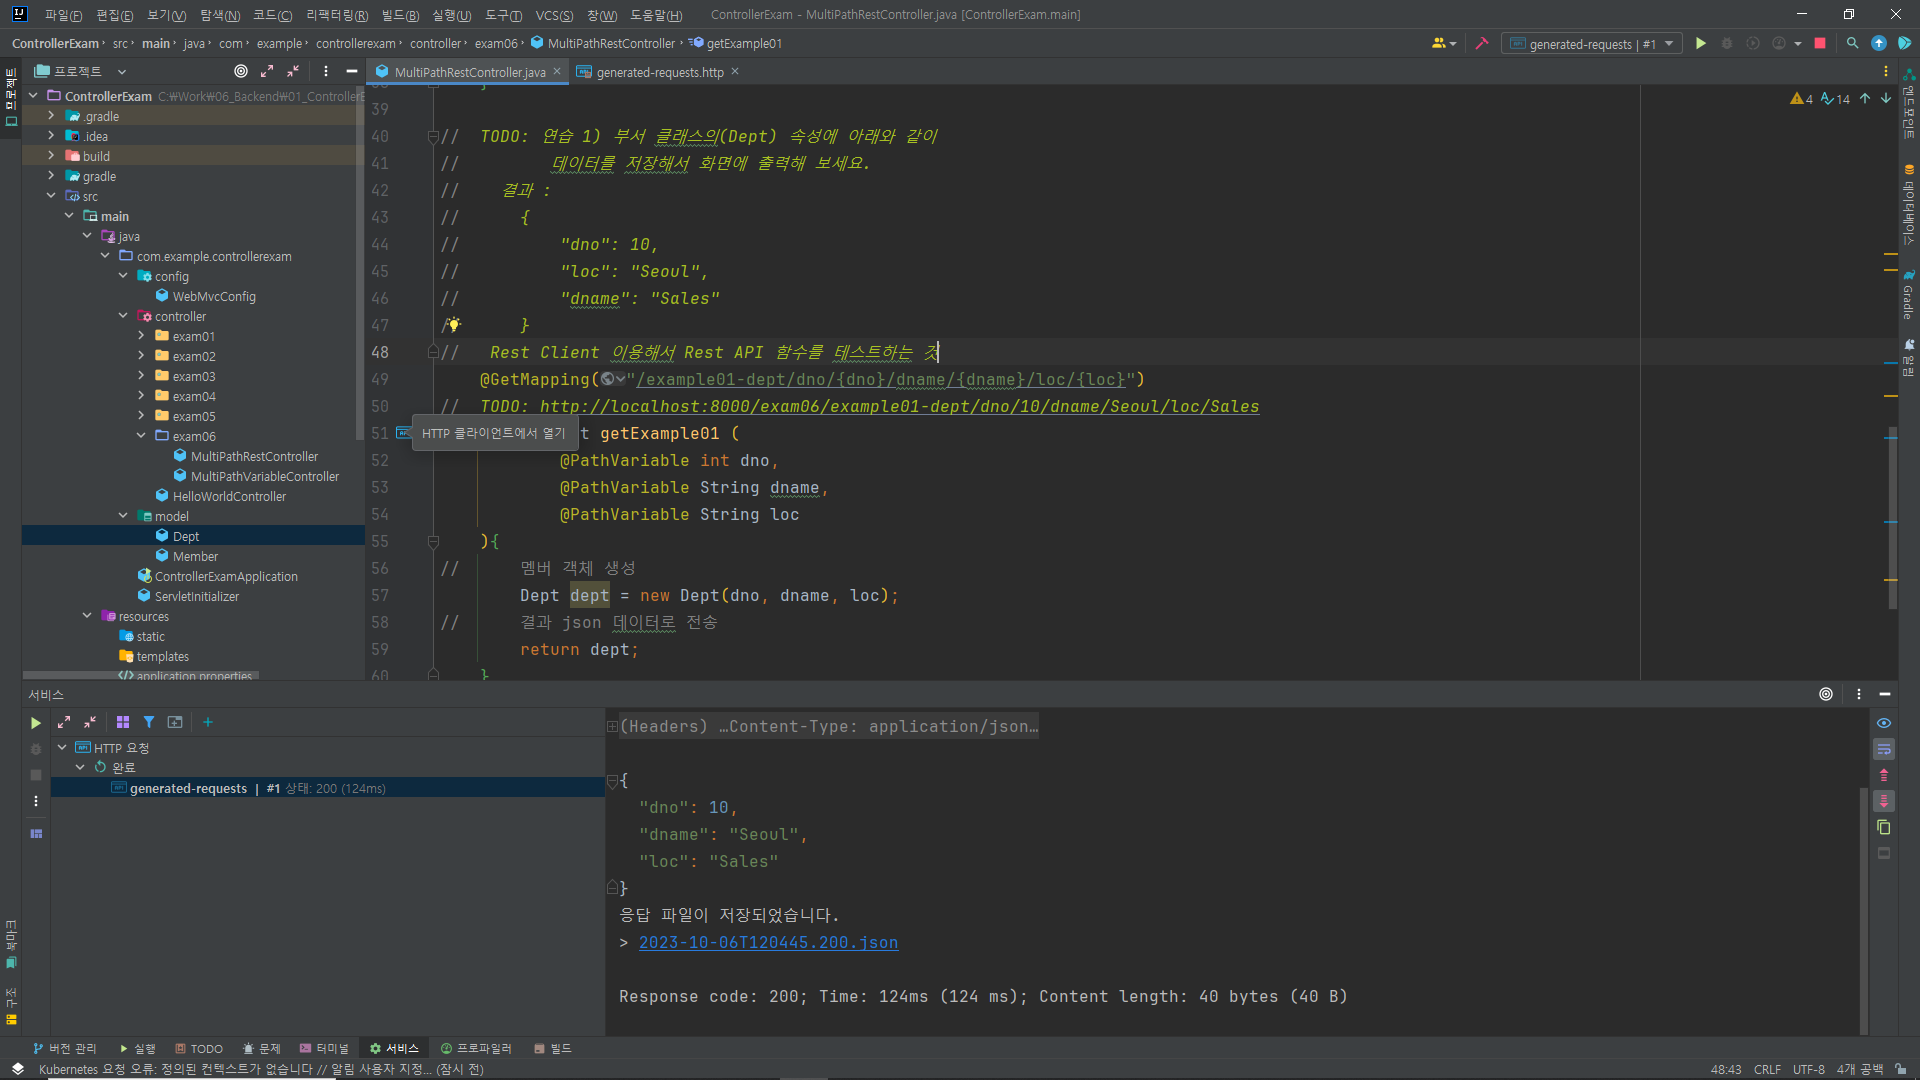Viewport: 1920px width, 1080px height.
Task: Click the plus icon to add a service
Action: (x=208, y=722)
